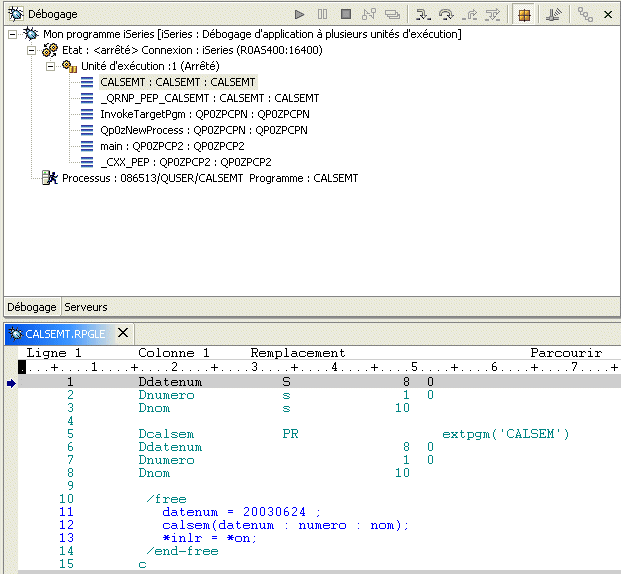This screenshot has height=574, width=621.
Task: Collapse the 'Unité d'exécution :1' node
Action: coord(50,66)
